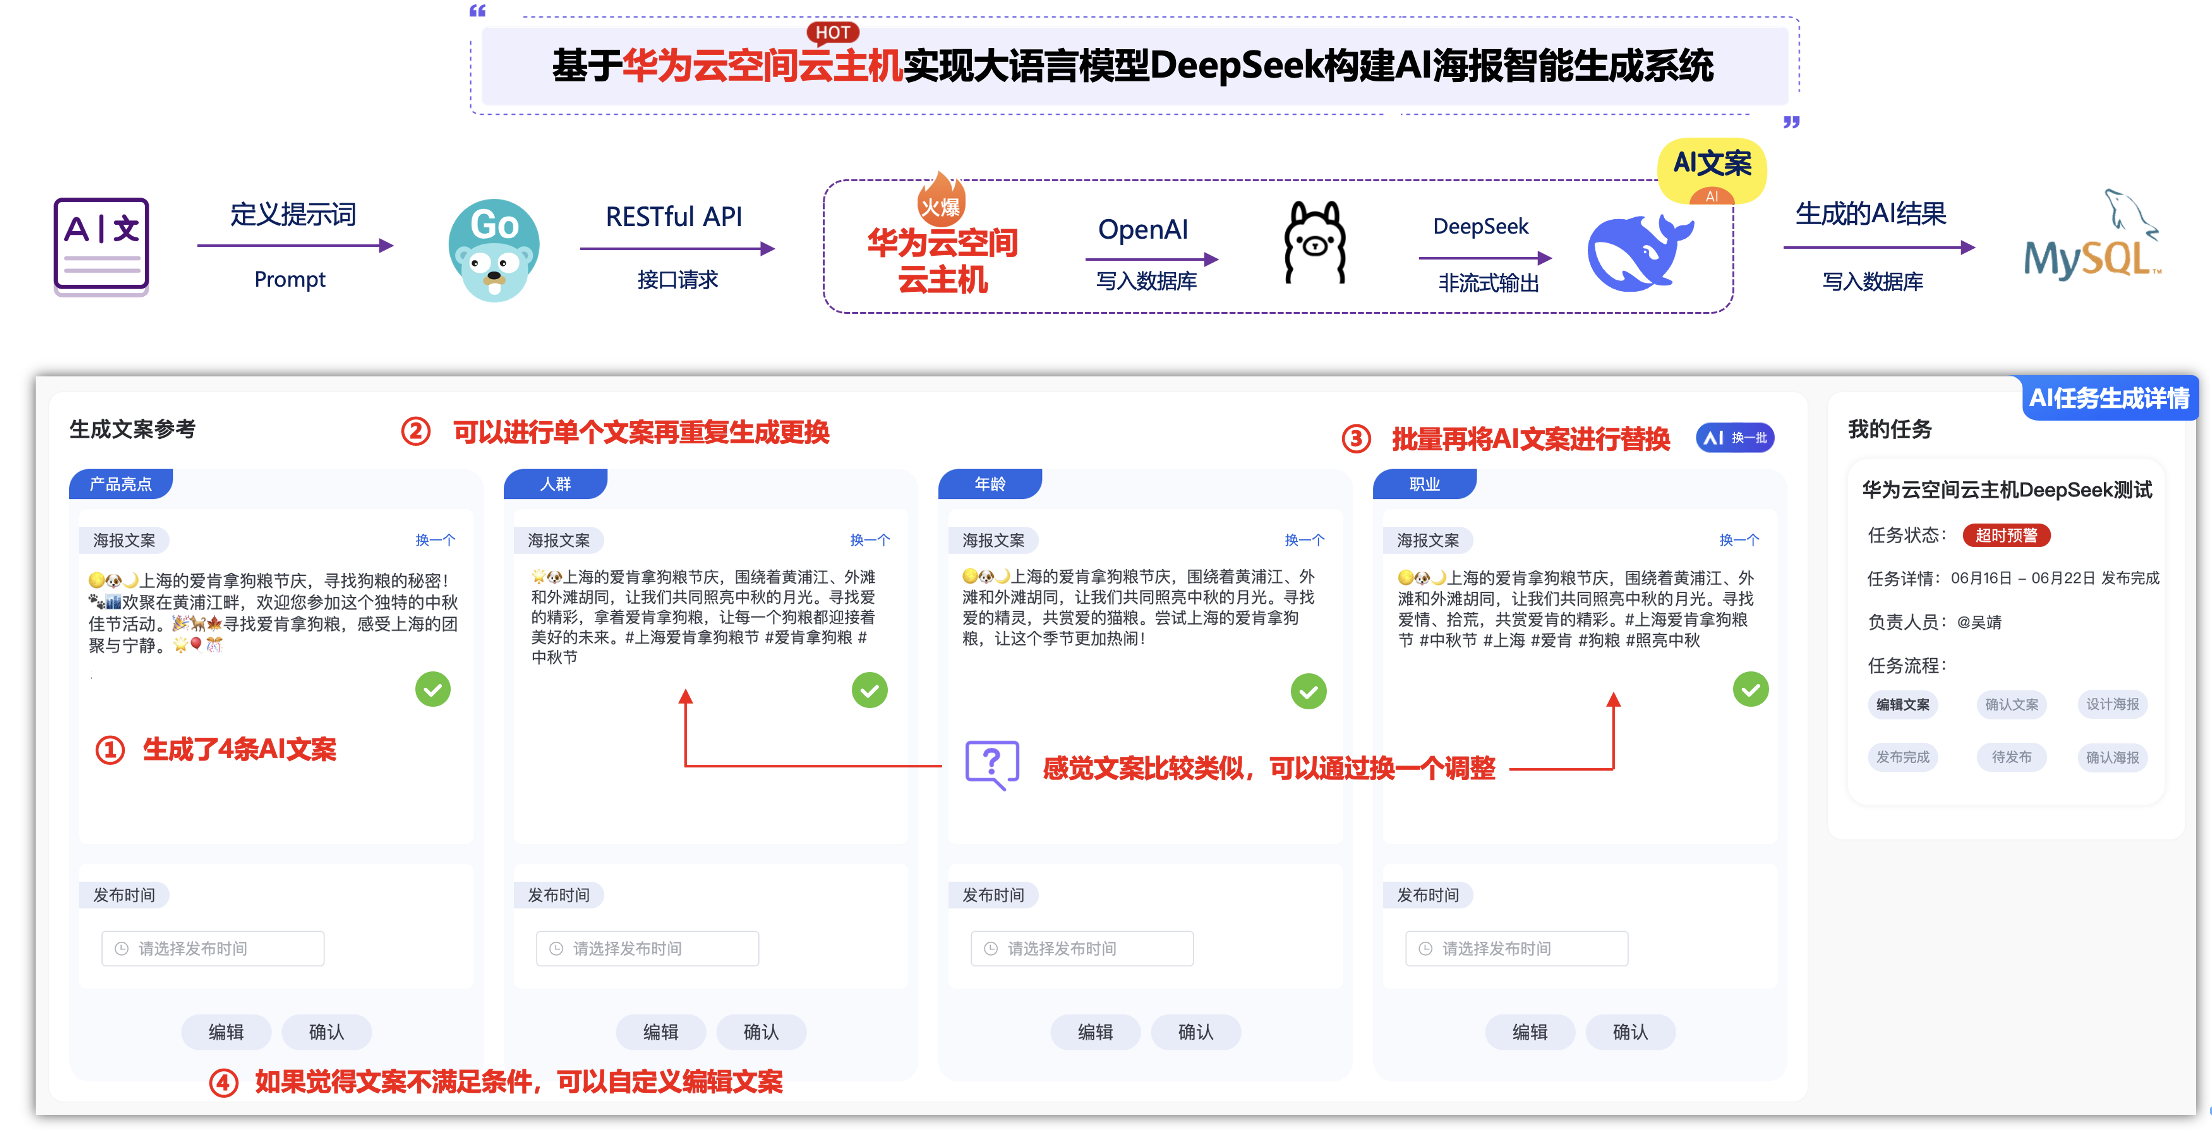
Task: Click the green checkmark in 人群 card
Action: (x=869, y=690)
